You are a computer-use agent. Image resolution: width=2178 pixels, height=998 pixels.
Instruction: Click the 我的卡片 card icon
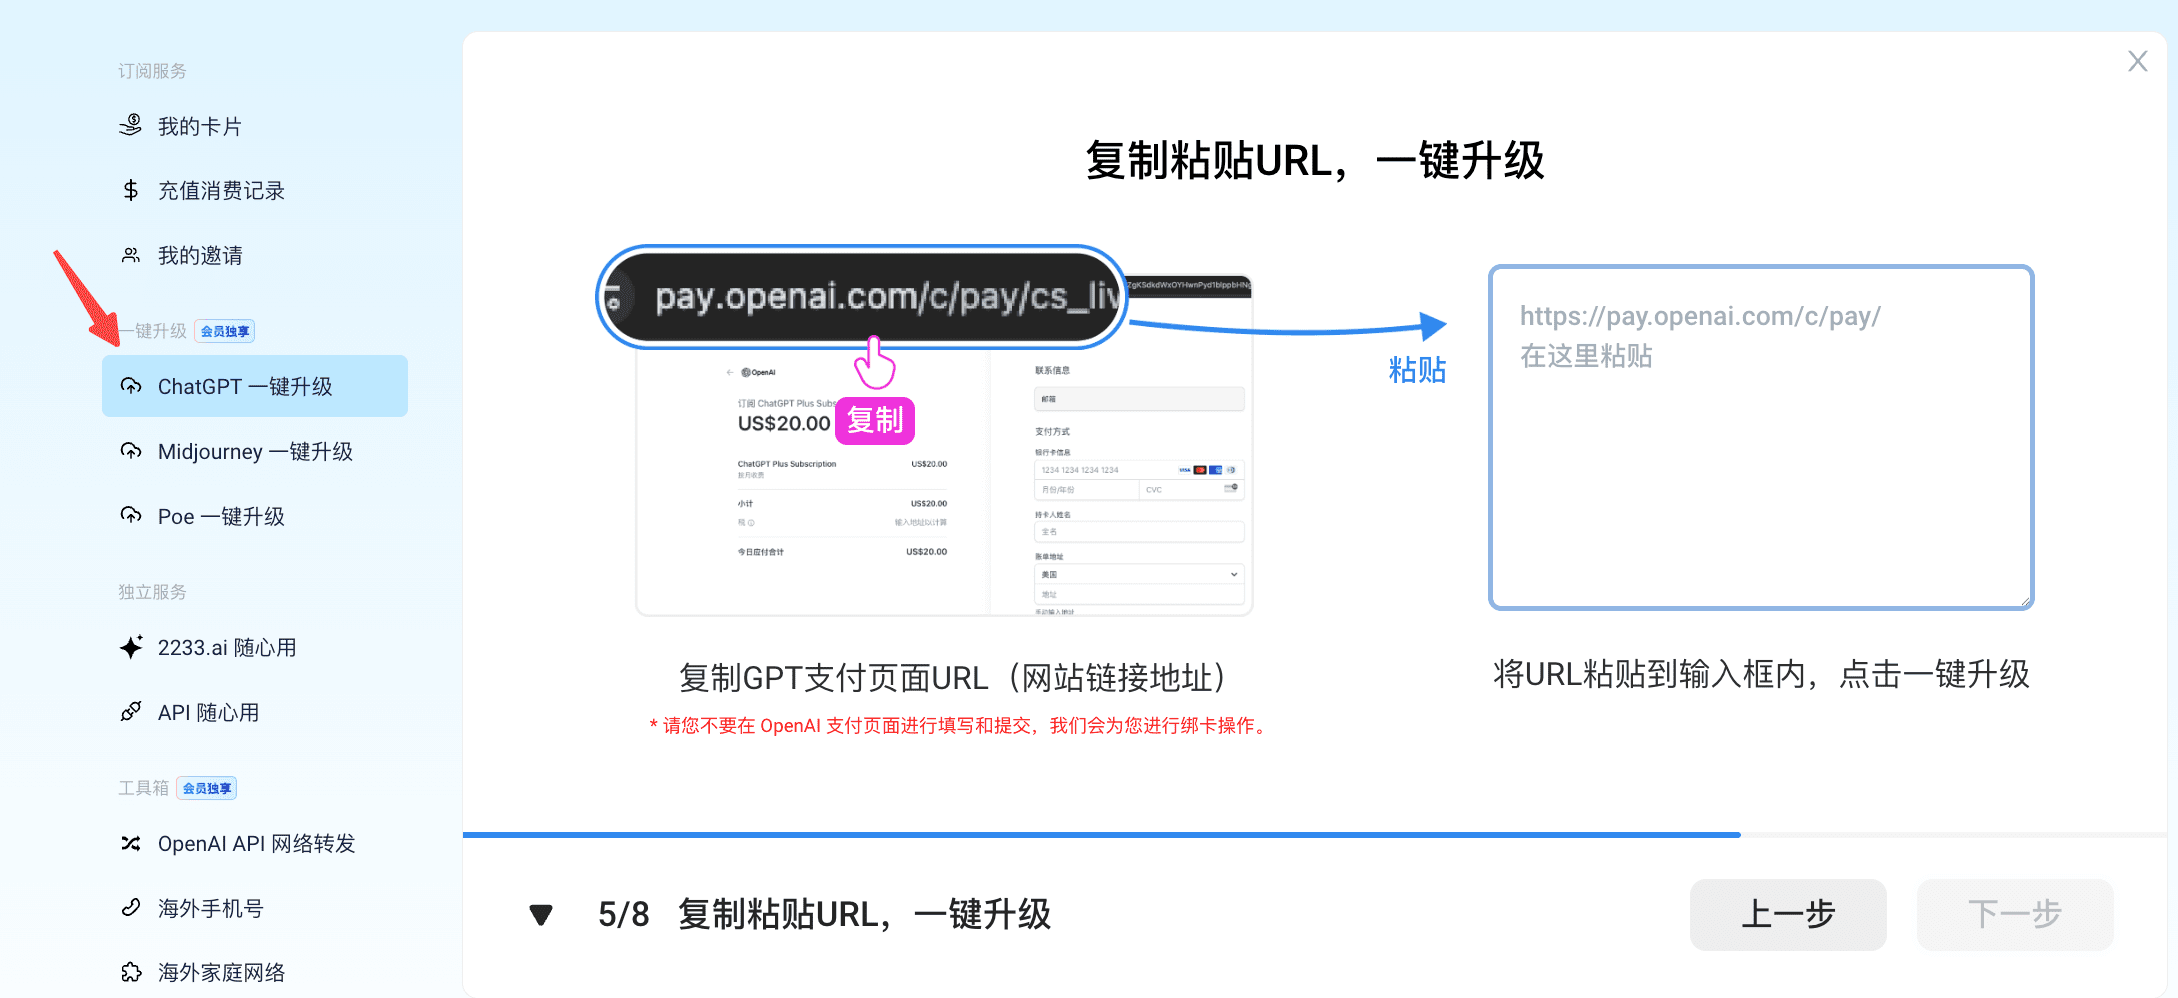coord(131,126)
